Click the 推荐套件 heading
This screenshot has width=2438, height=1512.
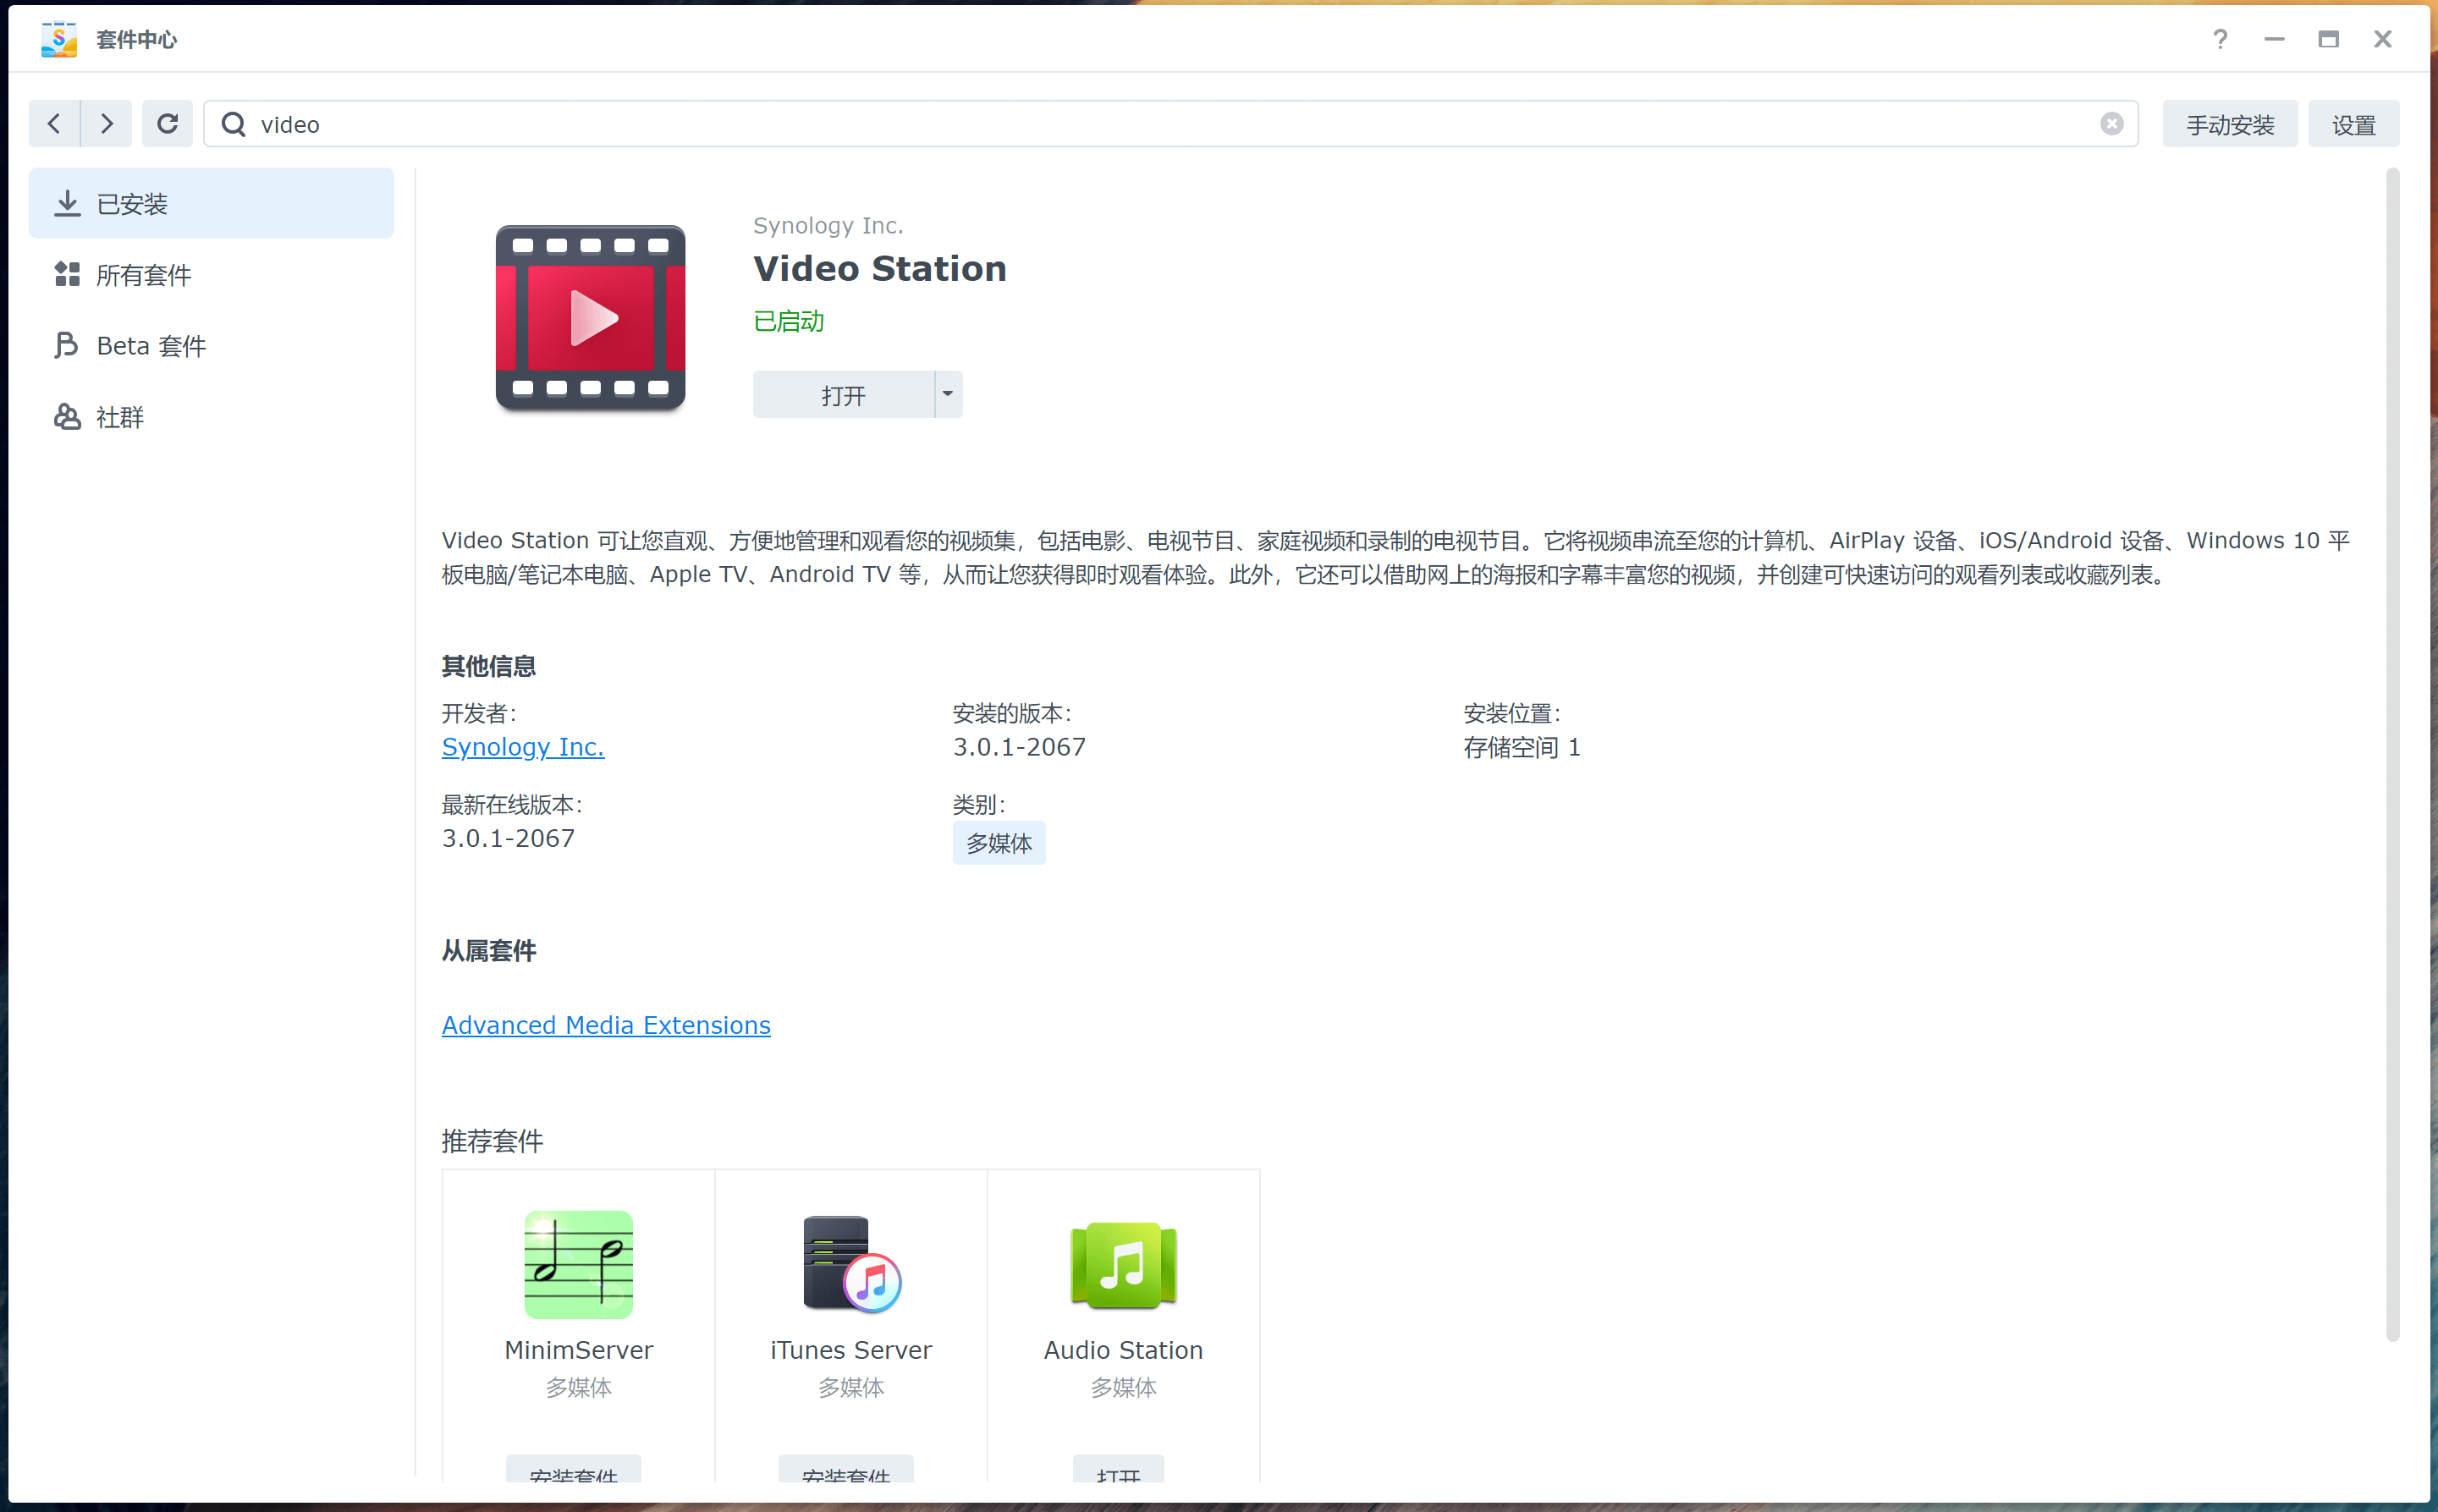coord(492,1141)
